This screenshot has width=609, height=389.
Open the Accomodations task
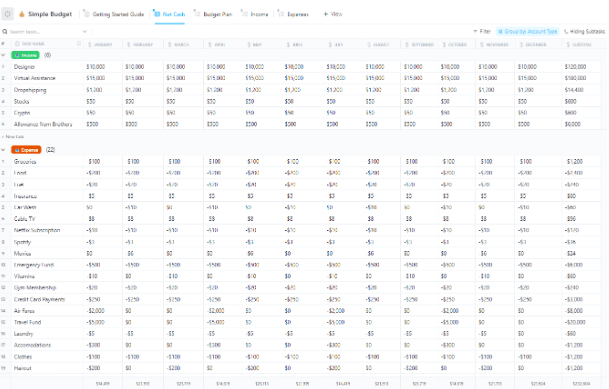point(32,345)
